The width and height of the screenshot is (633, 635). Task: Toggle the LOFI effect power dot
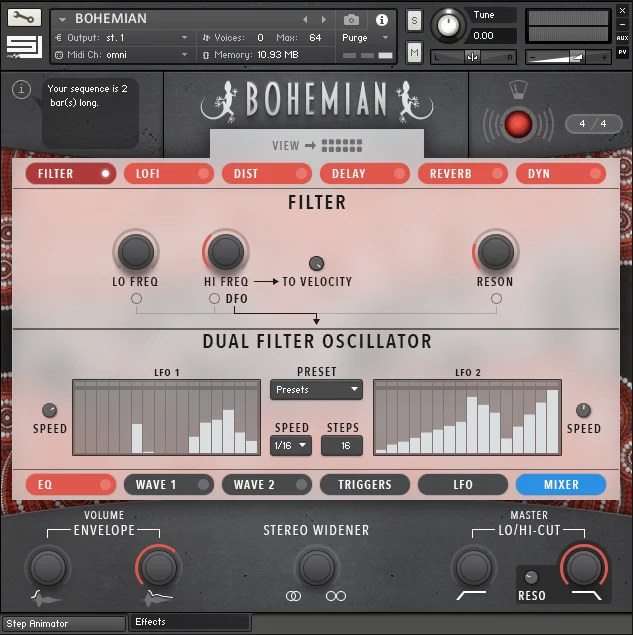[x=203, y=174]
